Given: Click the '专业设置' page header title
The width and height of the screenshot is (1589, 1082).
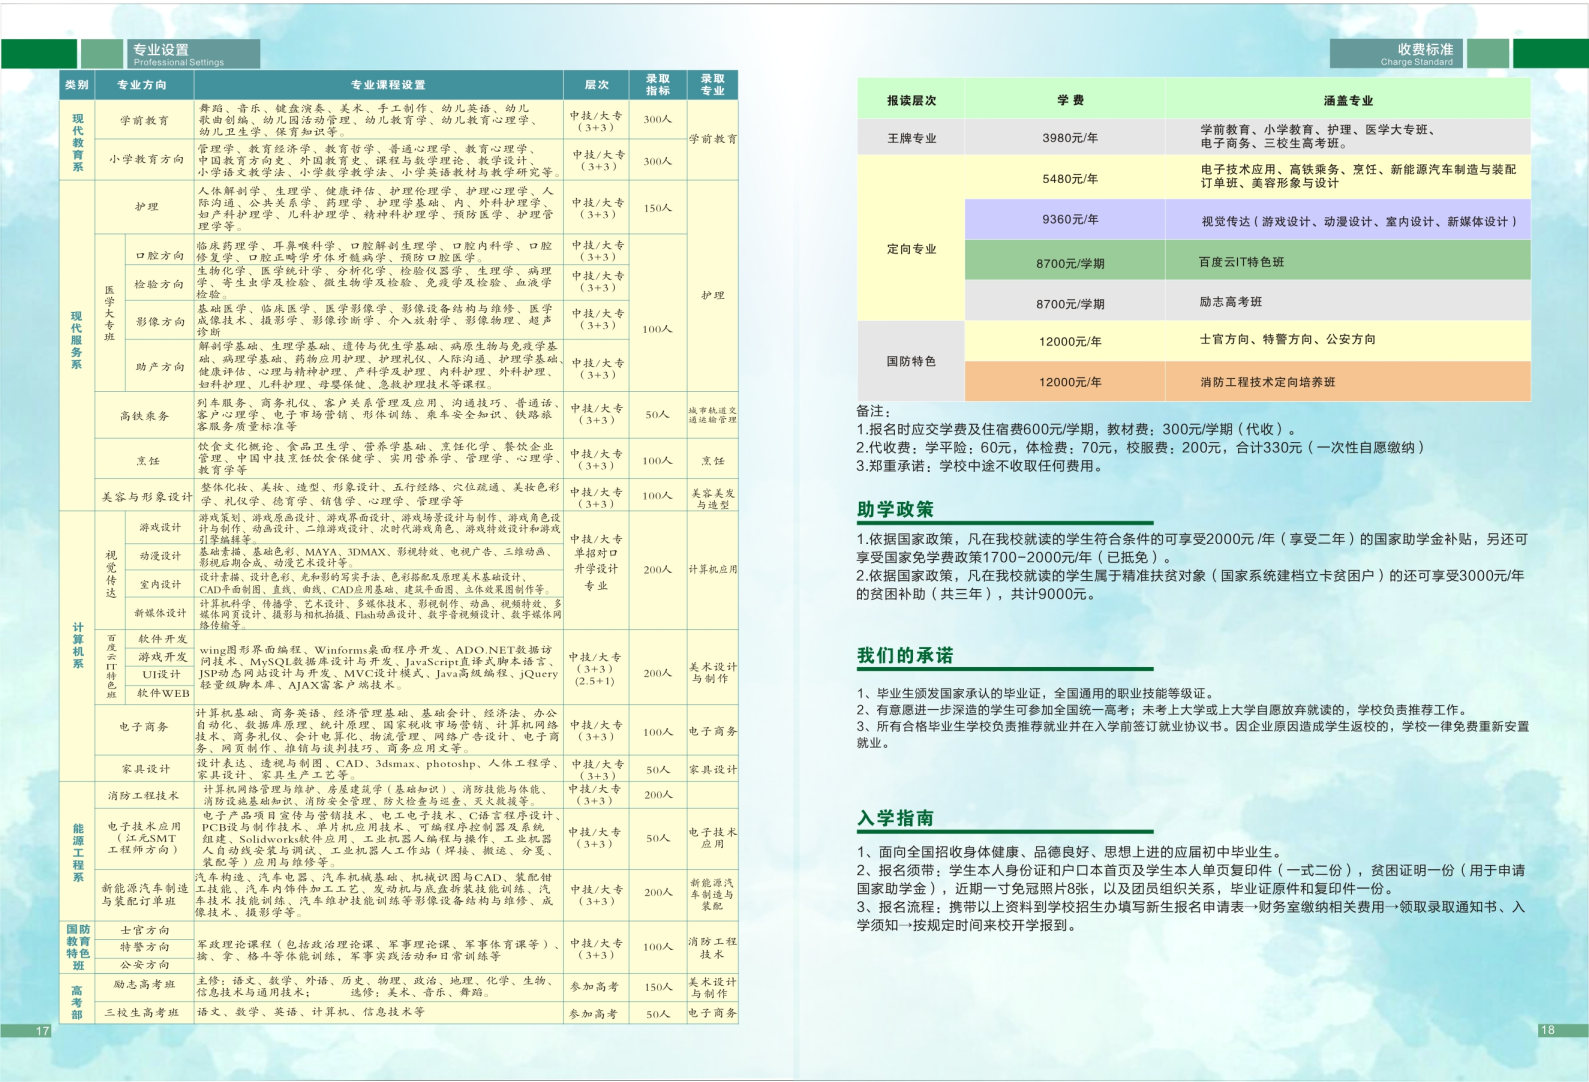Looking at the screenshot, I should (161, 49).
